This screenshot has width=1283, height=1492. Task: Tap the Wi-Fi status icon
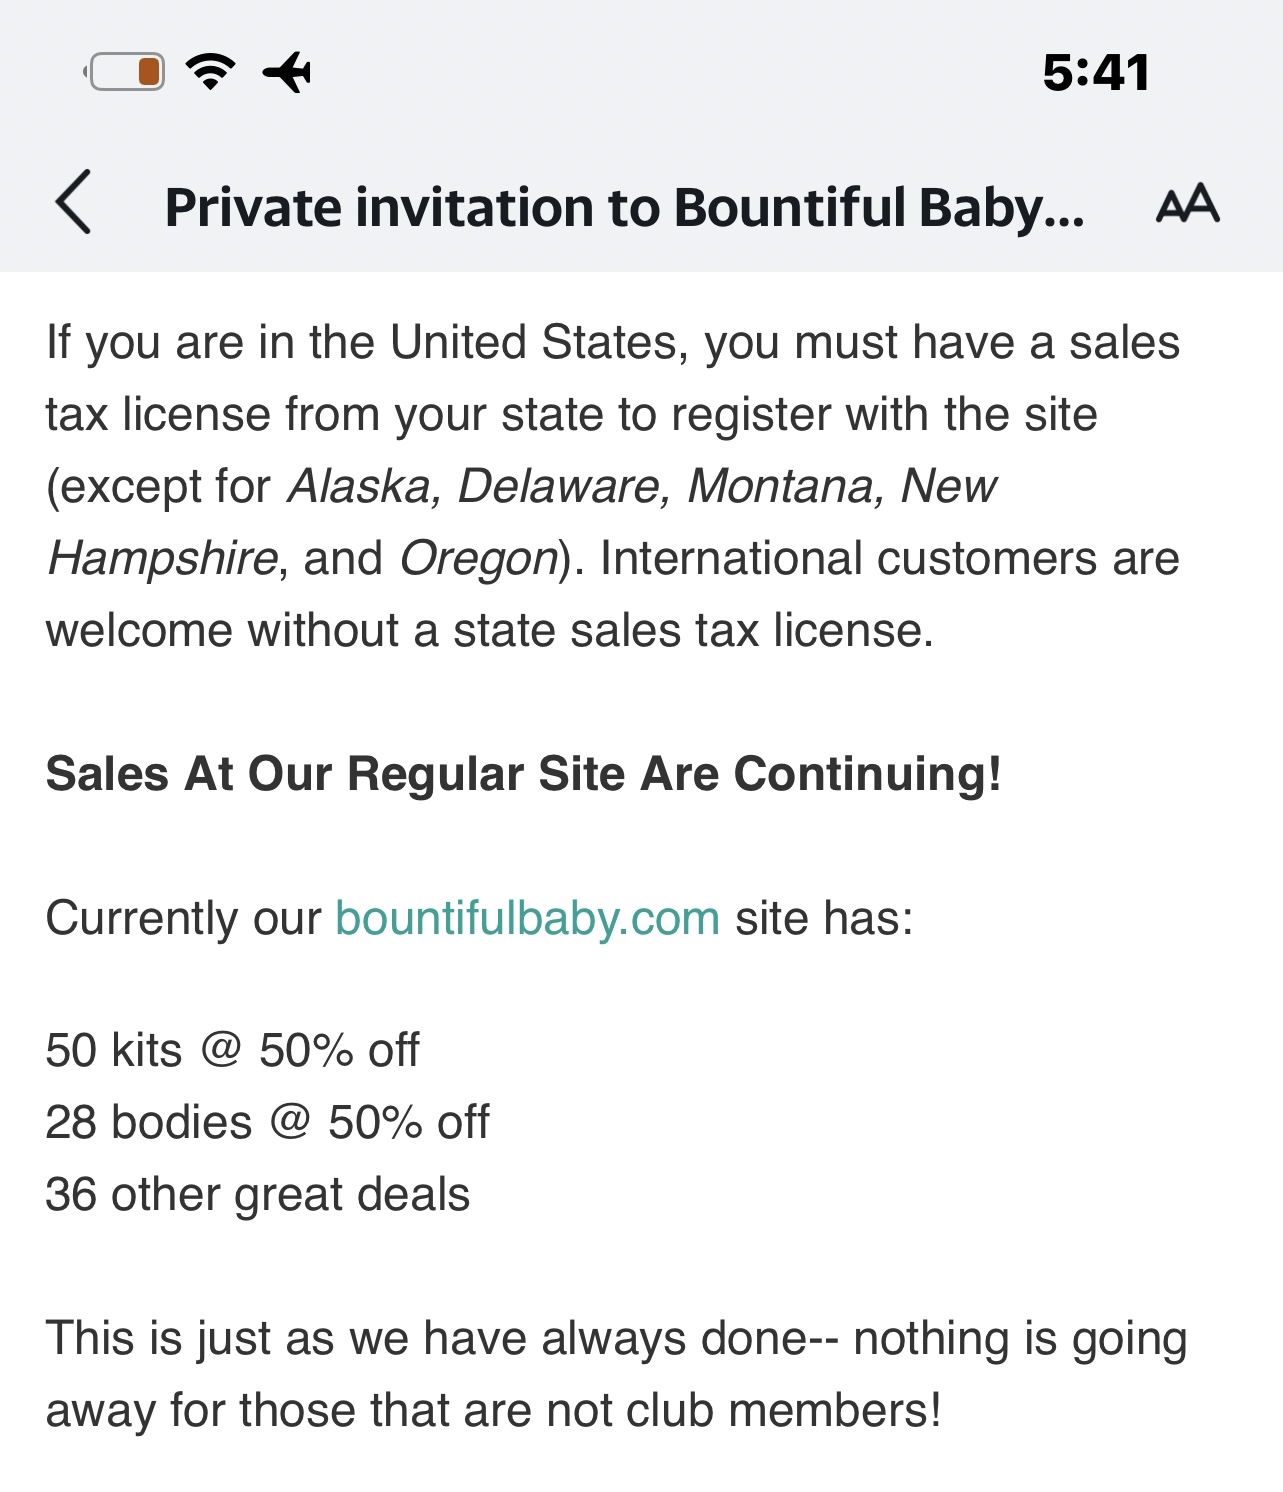coord(211,72)
